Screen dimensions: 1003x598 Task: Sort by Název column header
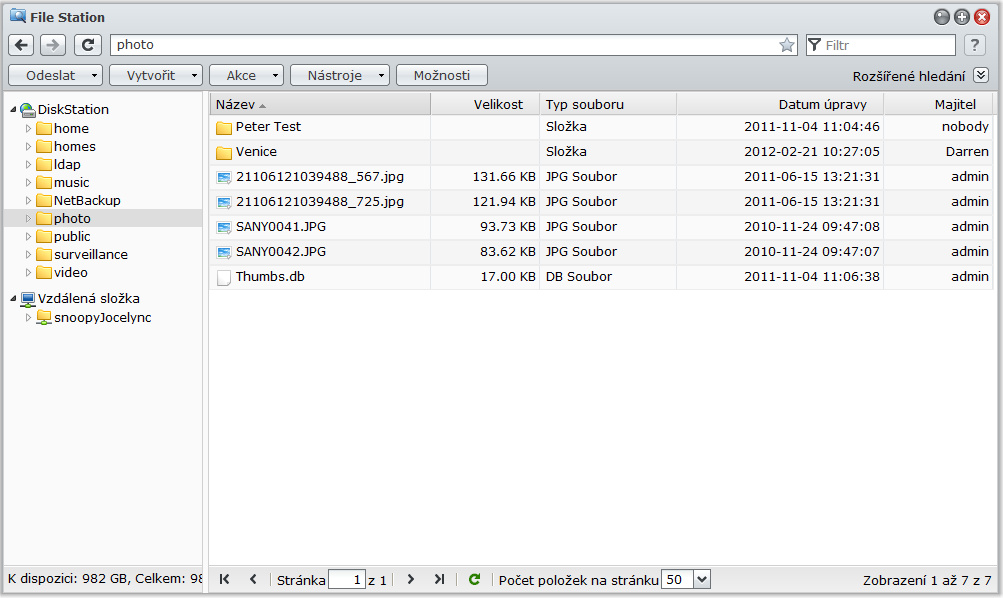[x=320, y=104]
